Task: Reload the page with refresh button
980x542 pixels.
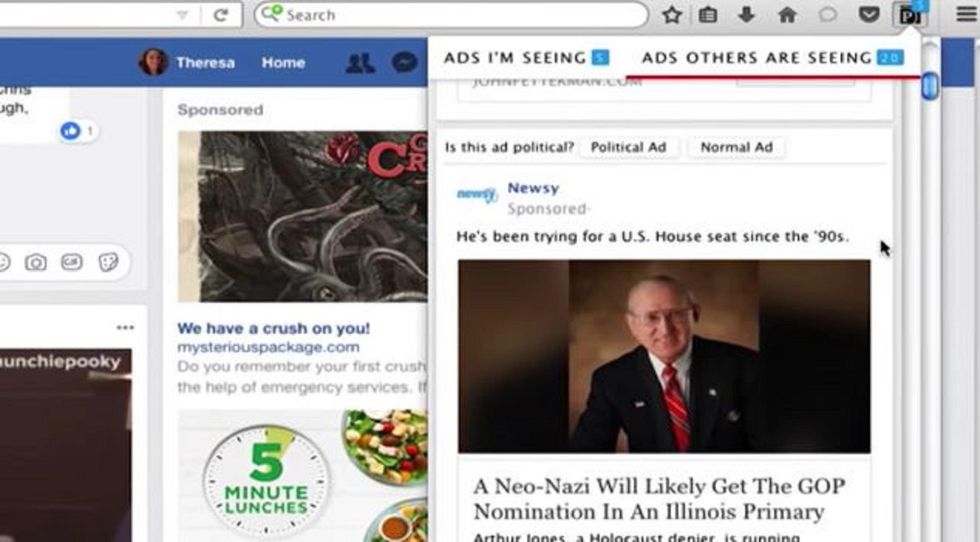Action: pyautogui.click(x=220, y=14)
